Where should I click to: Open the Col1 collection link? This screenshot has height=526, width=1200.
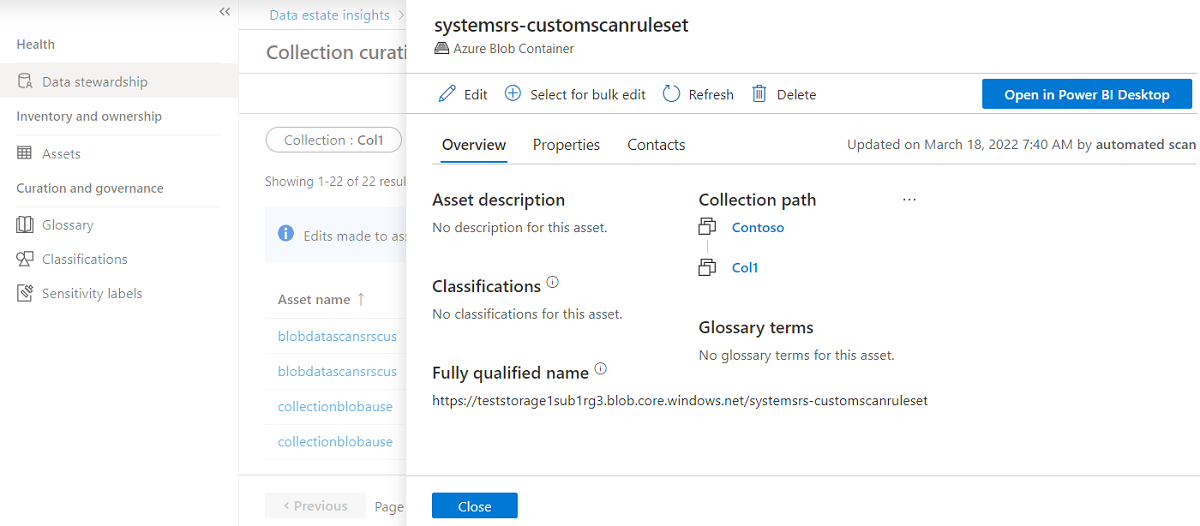745,267
